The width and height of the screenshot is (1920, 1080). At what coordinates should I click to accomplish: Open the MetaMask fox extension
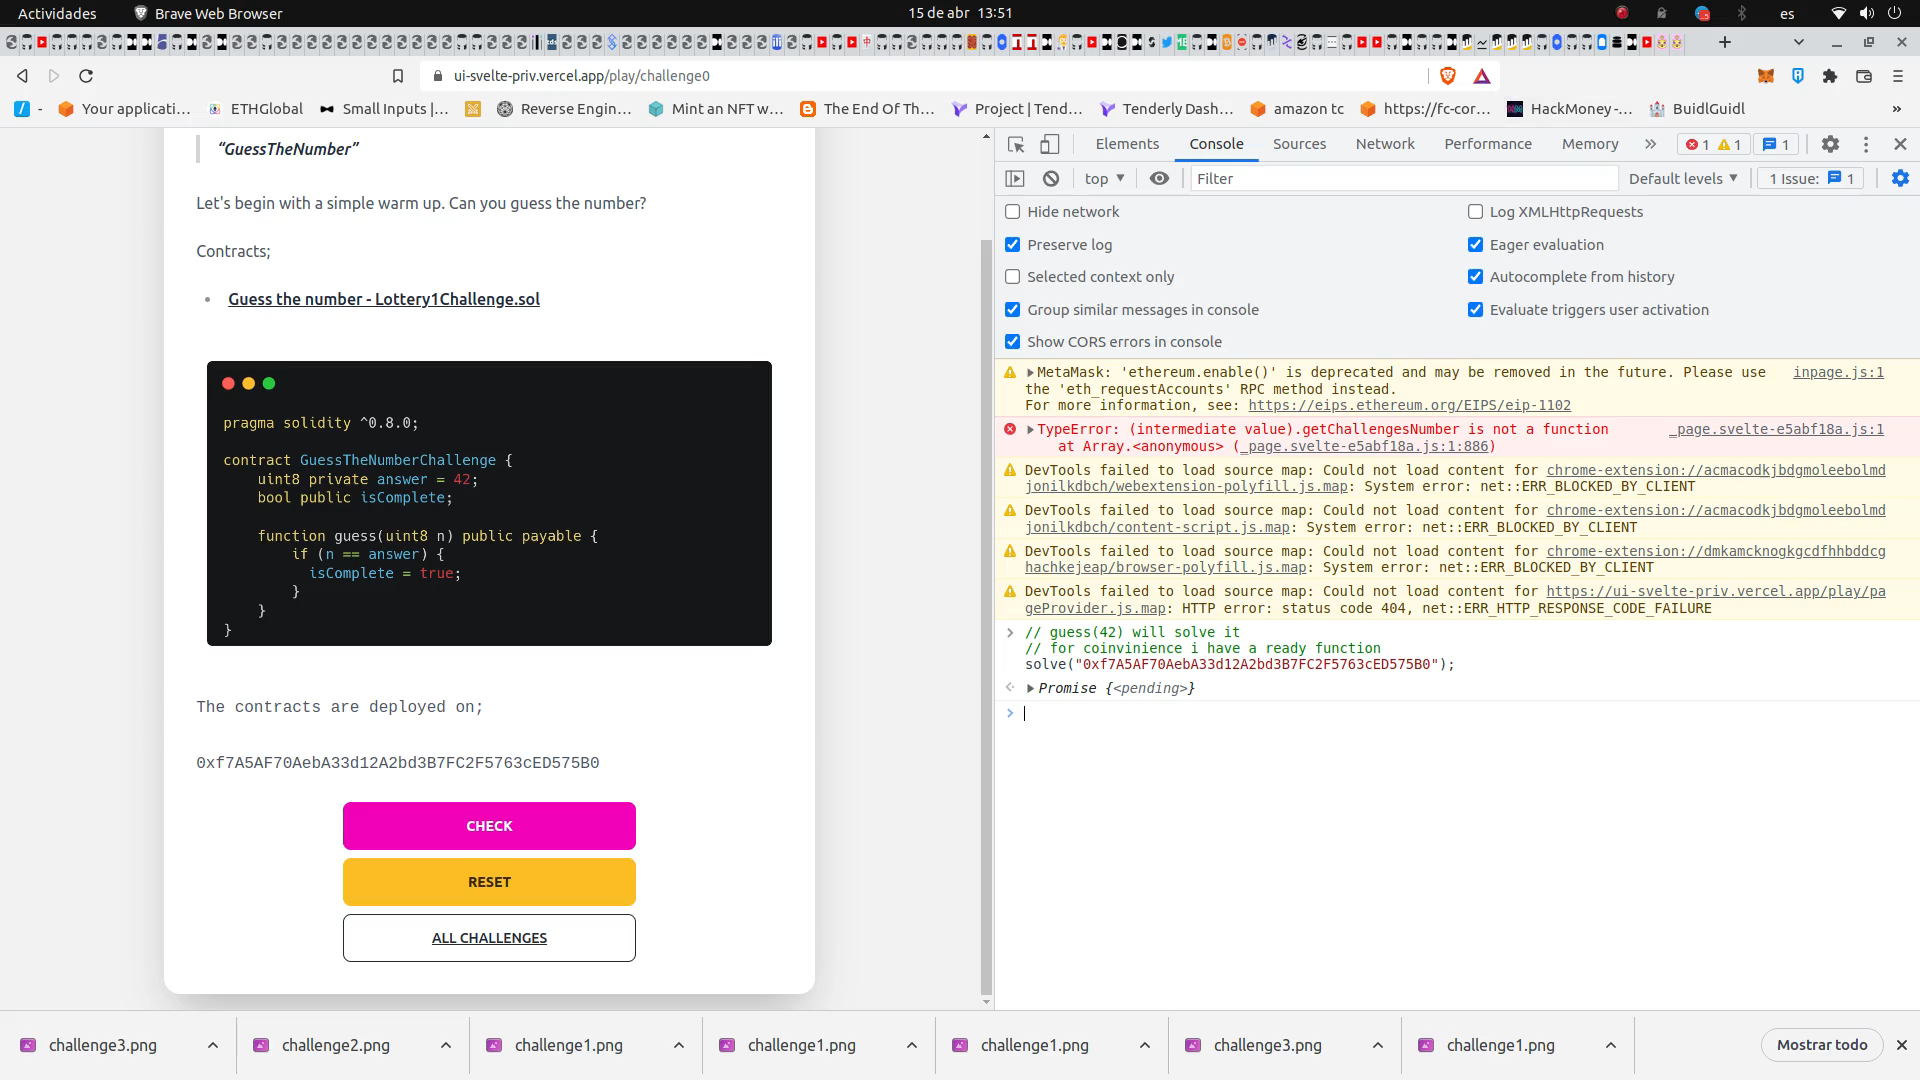click(1766, 76)
